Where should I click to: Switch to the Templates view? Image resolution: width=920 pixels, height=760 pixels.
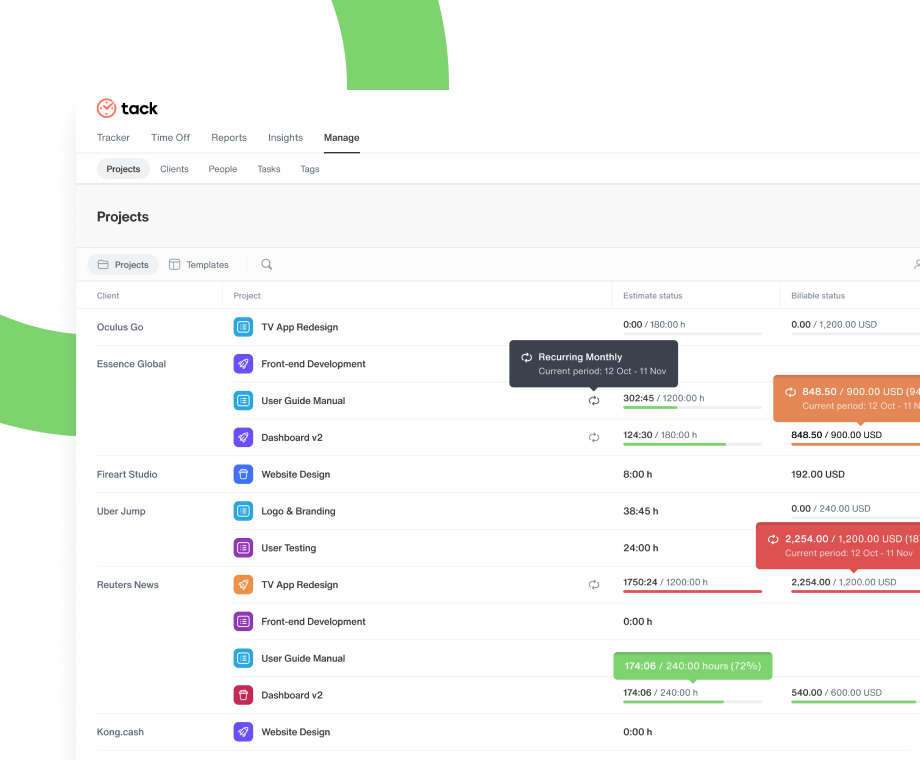coord(199,264)
